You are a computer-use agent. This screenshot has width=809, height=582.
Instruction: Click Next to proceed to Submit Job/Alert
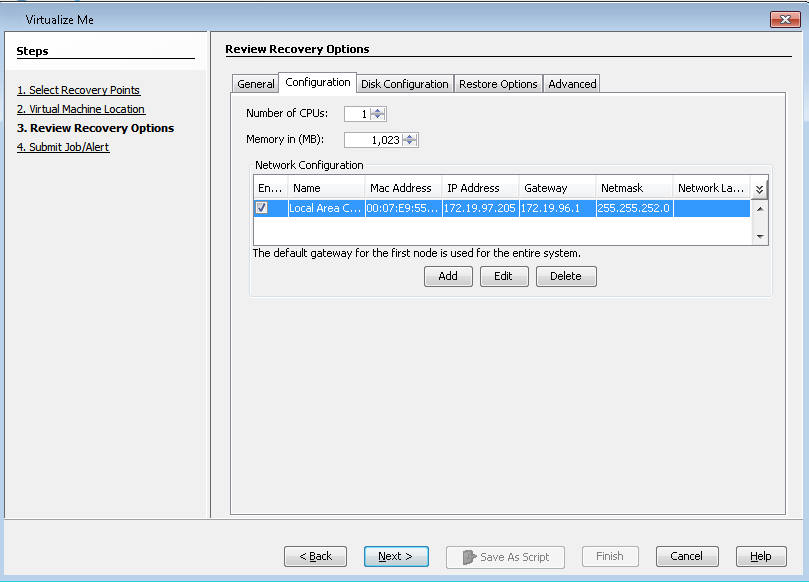pos(396,556)
